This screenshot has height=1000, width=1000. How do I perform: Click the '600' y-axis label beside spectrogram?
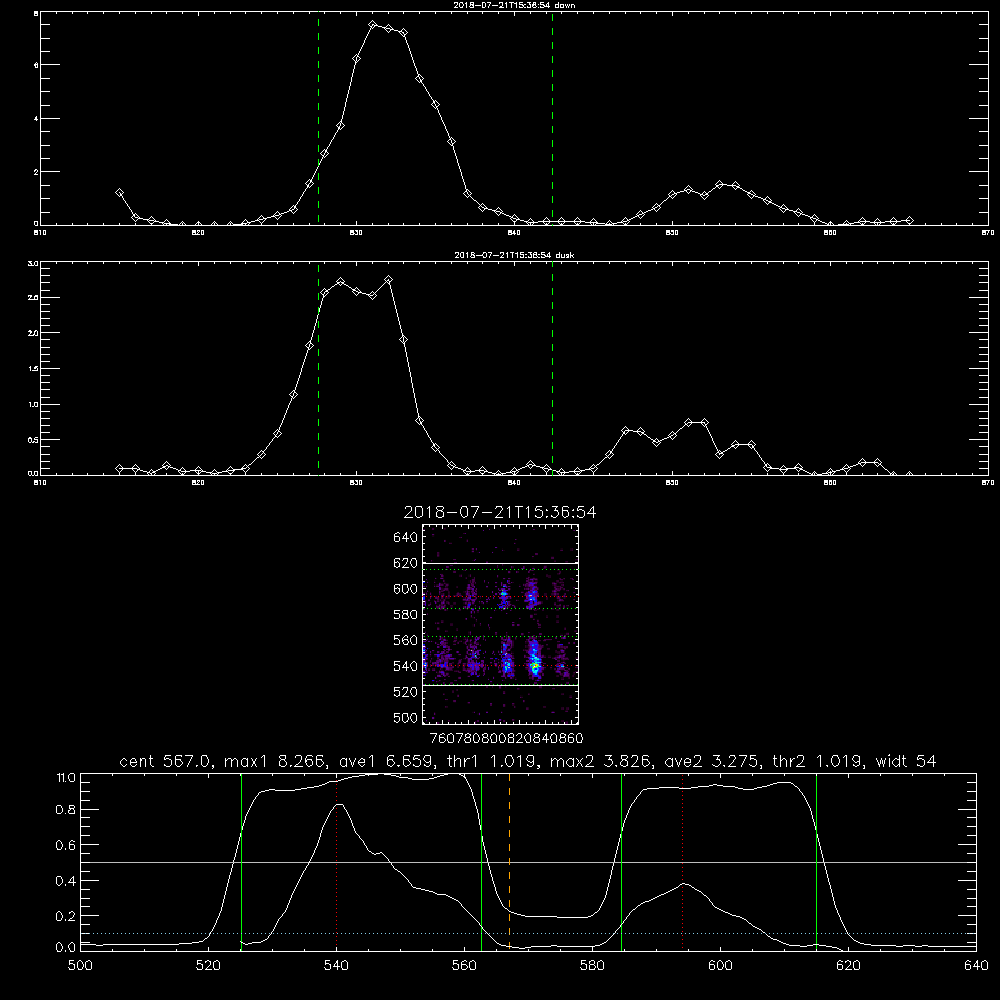coord(406,589)
